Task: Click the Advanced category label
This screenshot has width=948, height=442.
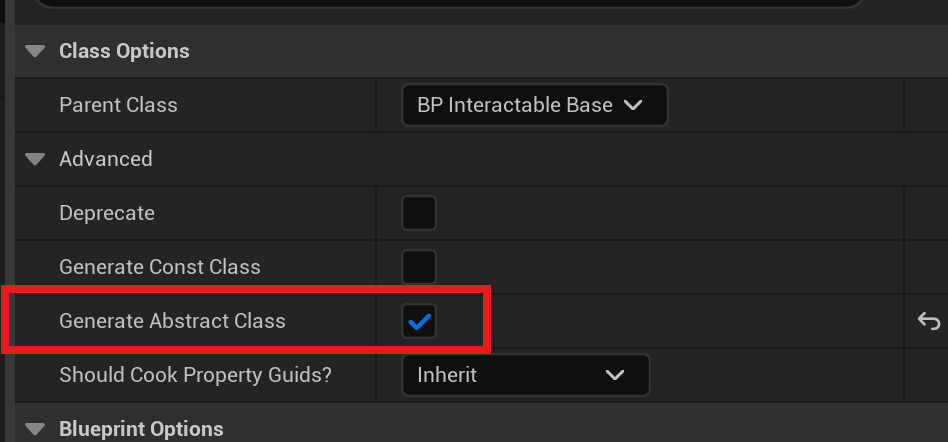Action: 106,159
